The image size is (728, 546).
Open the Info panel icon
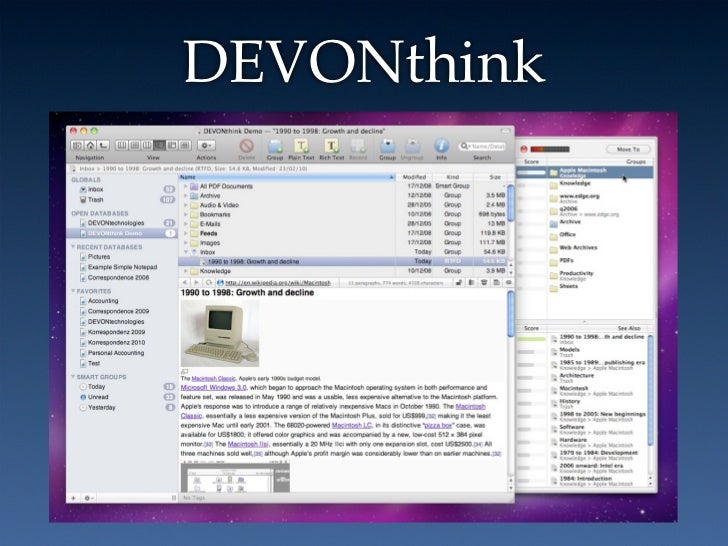(442, 146)
